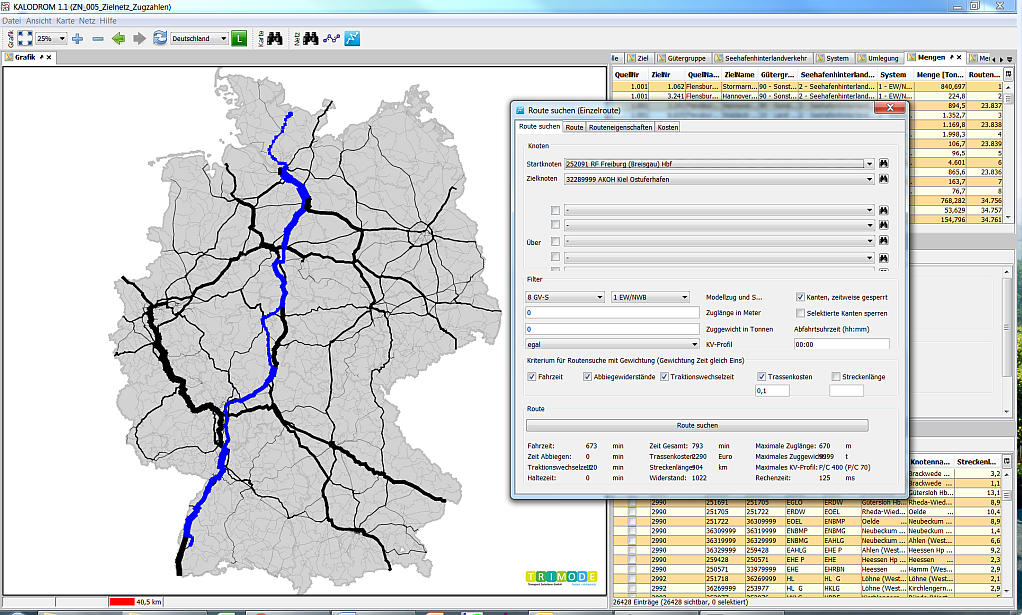
Task: Open the Karte binoculars search
Action: [x=275, y=38]
